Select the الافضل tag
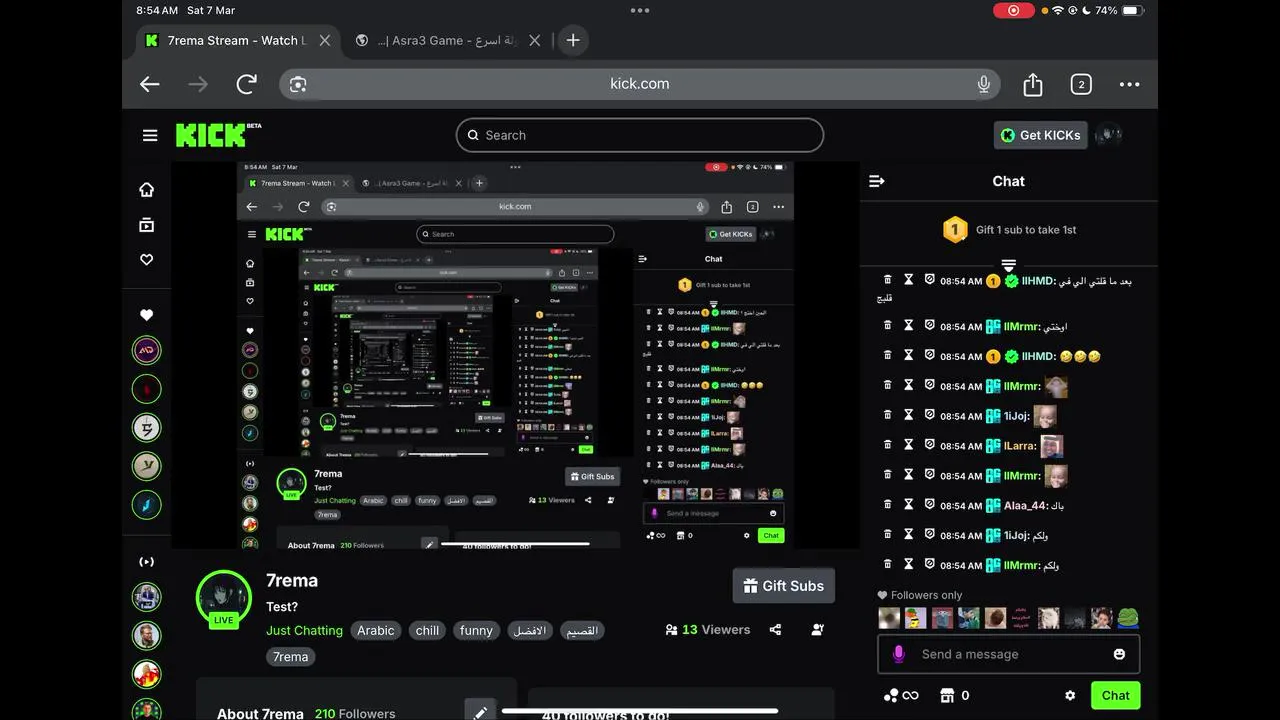 530,630
